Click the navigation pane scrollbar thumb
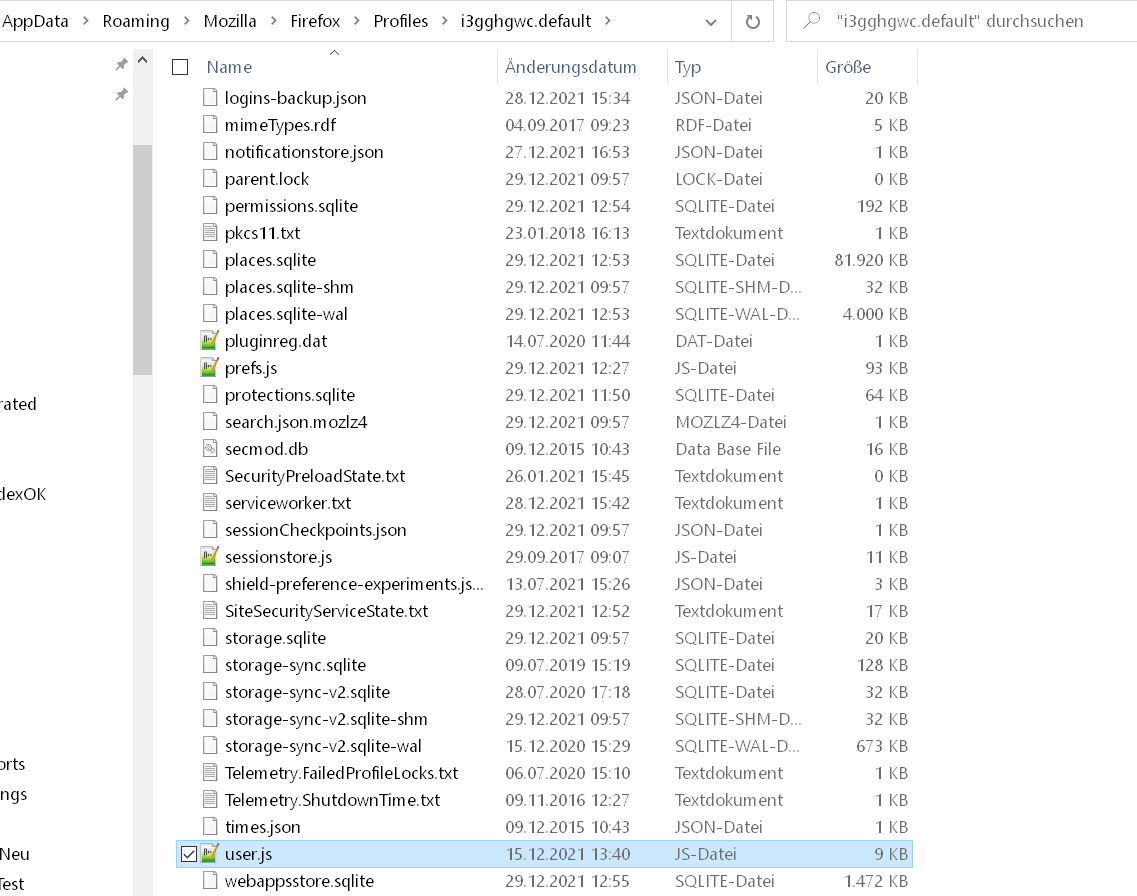This screenshot has height=896, width=1137. point(143,260)
